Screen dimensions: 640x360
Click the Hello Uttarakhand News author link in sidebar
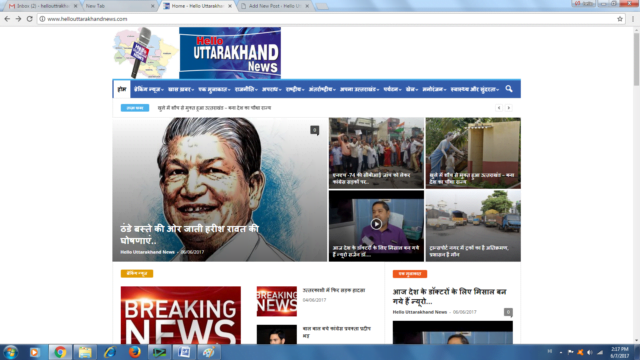(x=420, y=312)
